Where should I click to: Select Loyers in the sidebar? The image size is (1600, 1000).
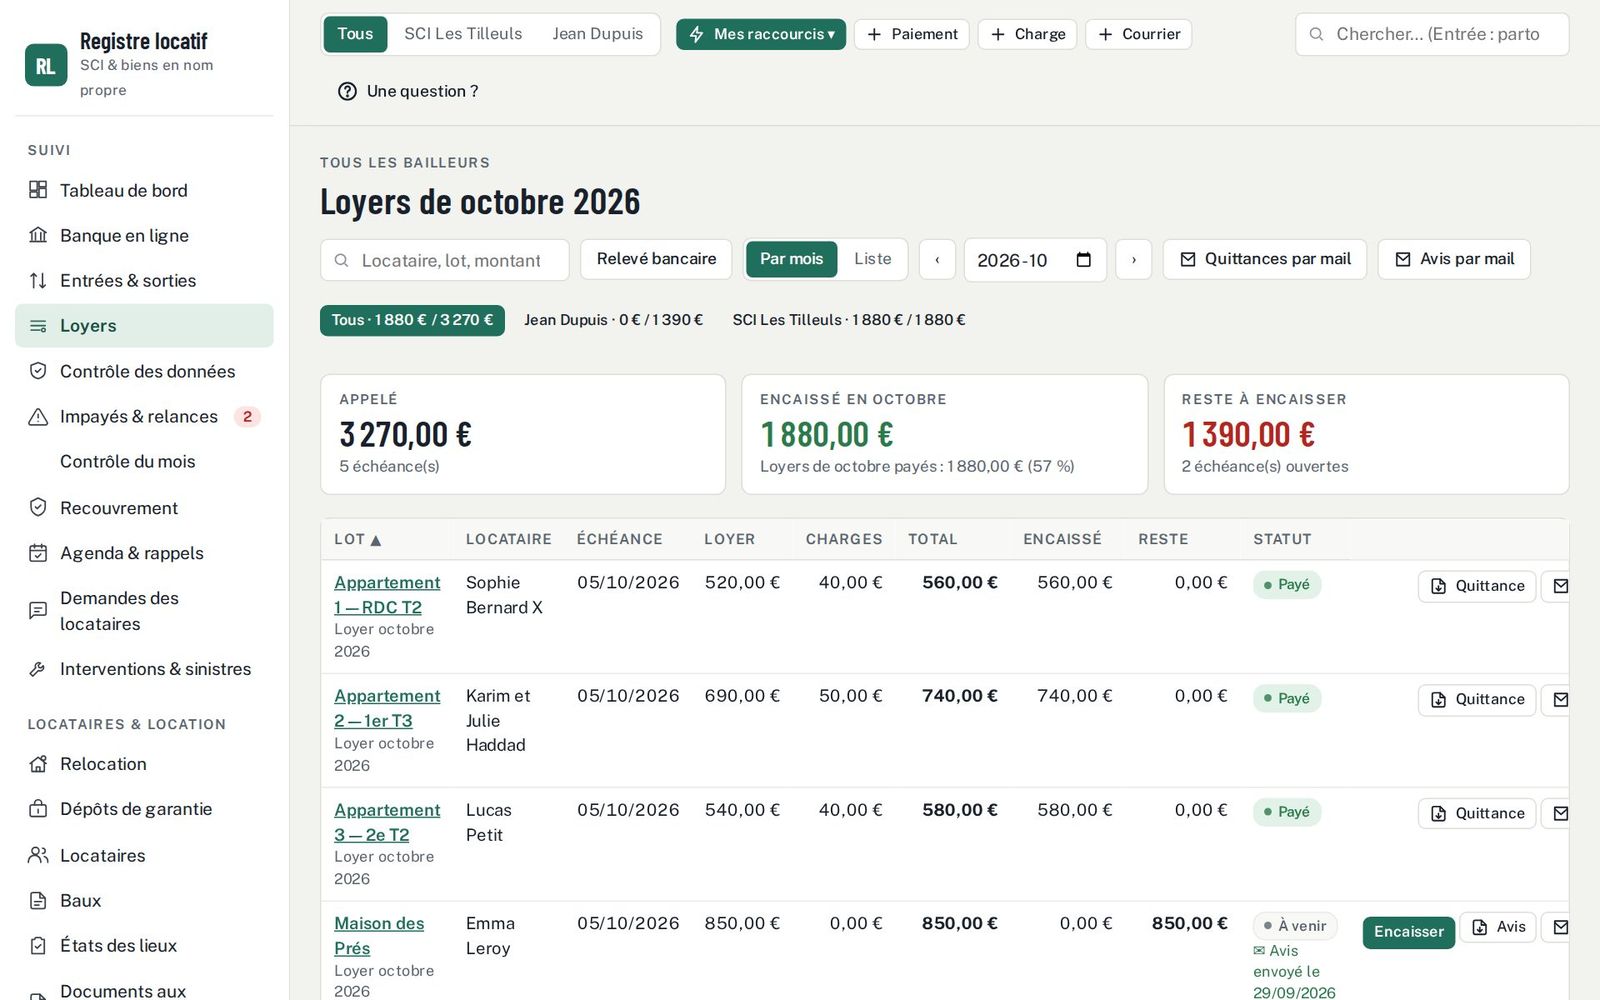click(x=144, y=326)
